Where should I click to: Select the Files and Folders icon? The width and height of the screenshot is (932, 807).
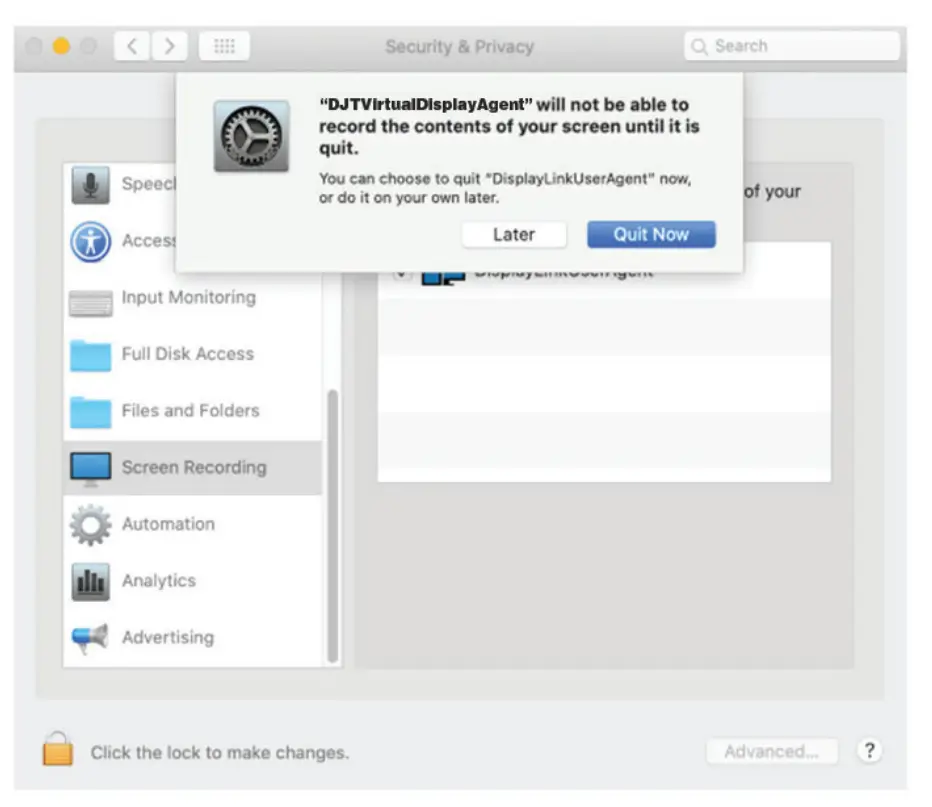[x=90, y=410]
